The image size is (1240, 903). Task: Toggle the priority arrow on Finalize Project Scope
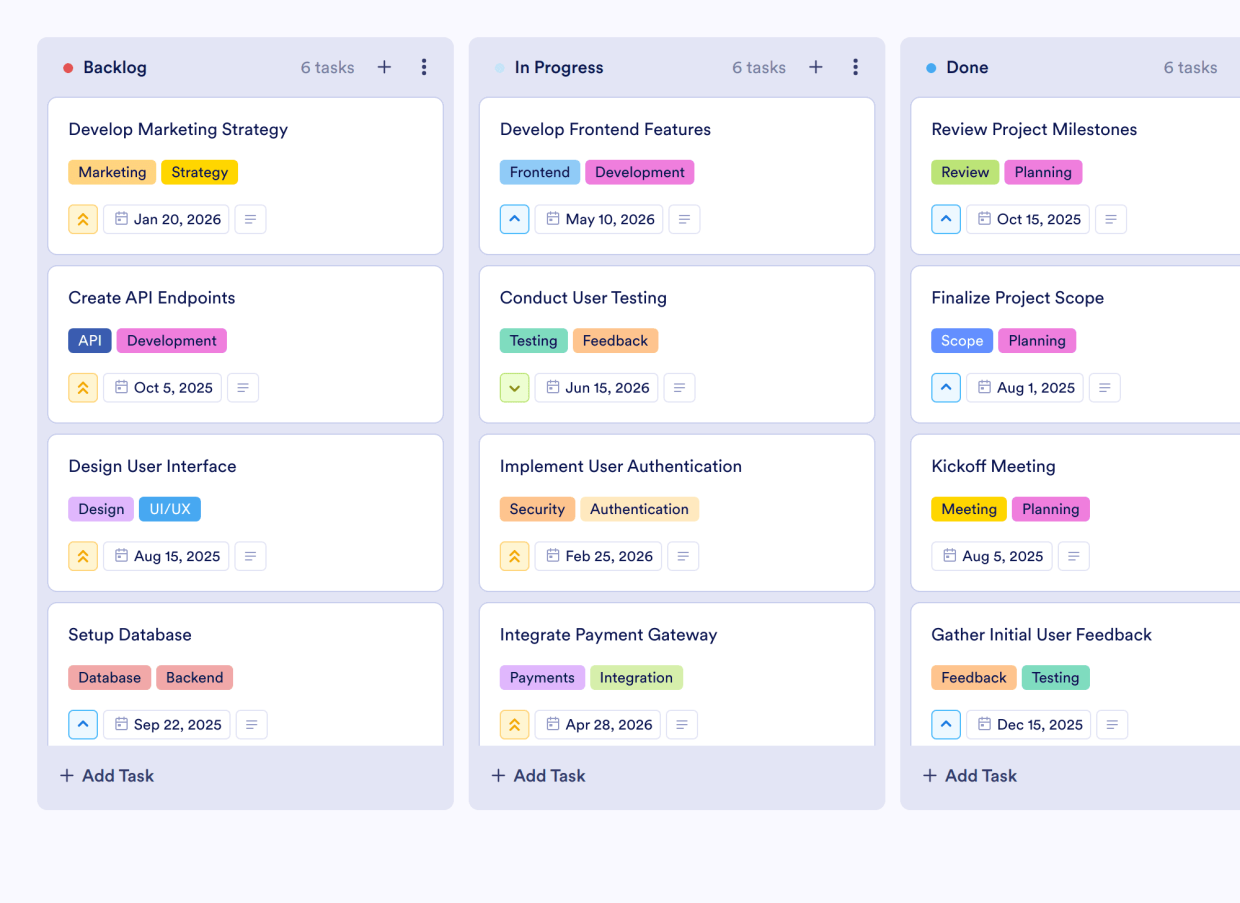[x=946, y=387]
